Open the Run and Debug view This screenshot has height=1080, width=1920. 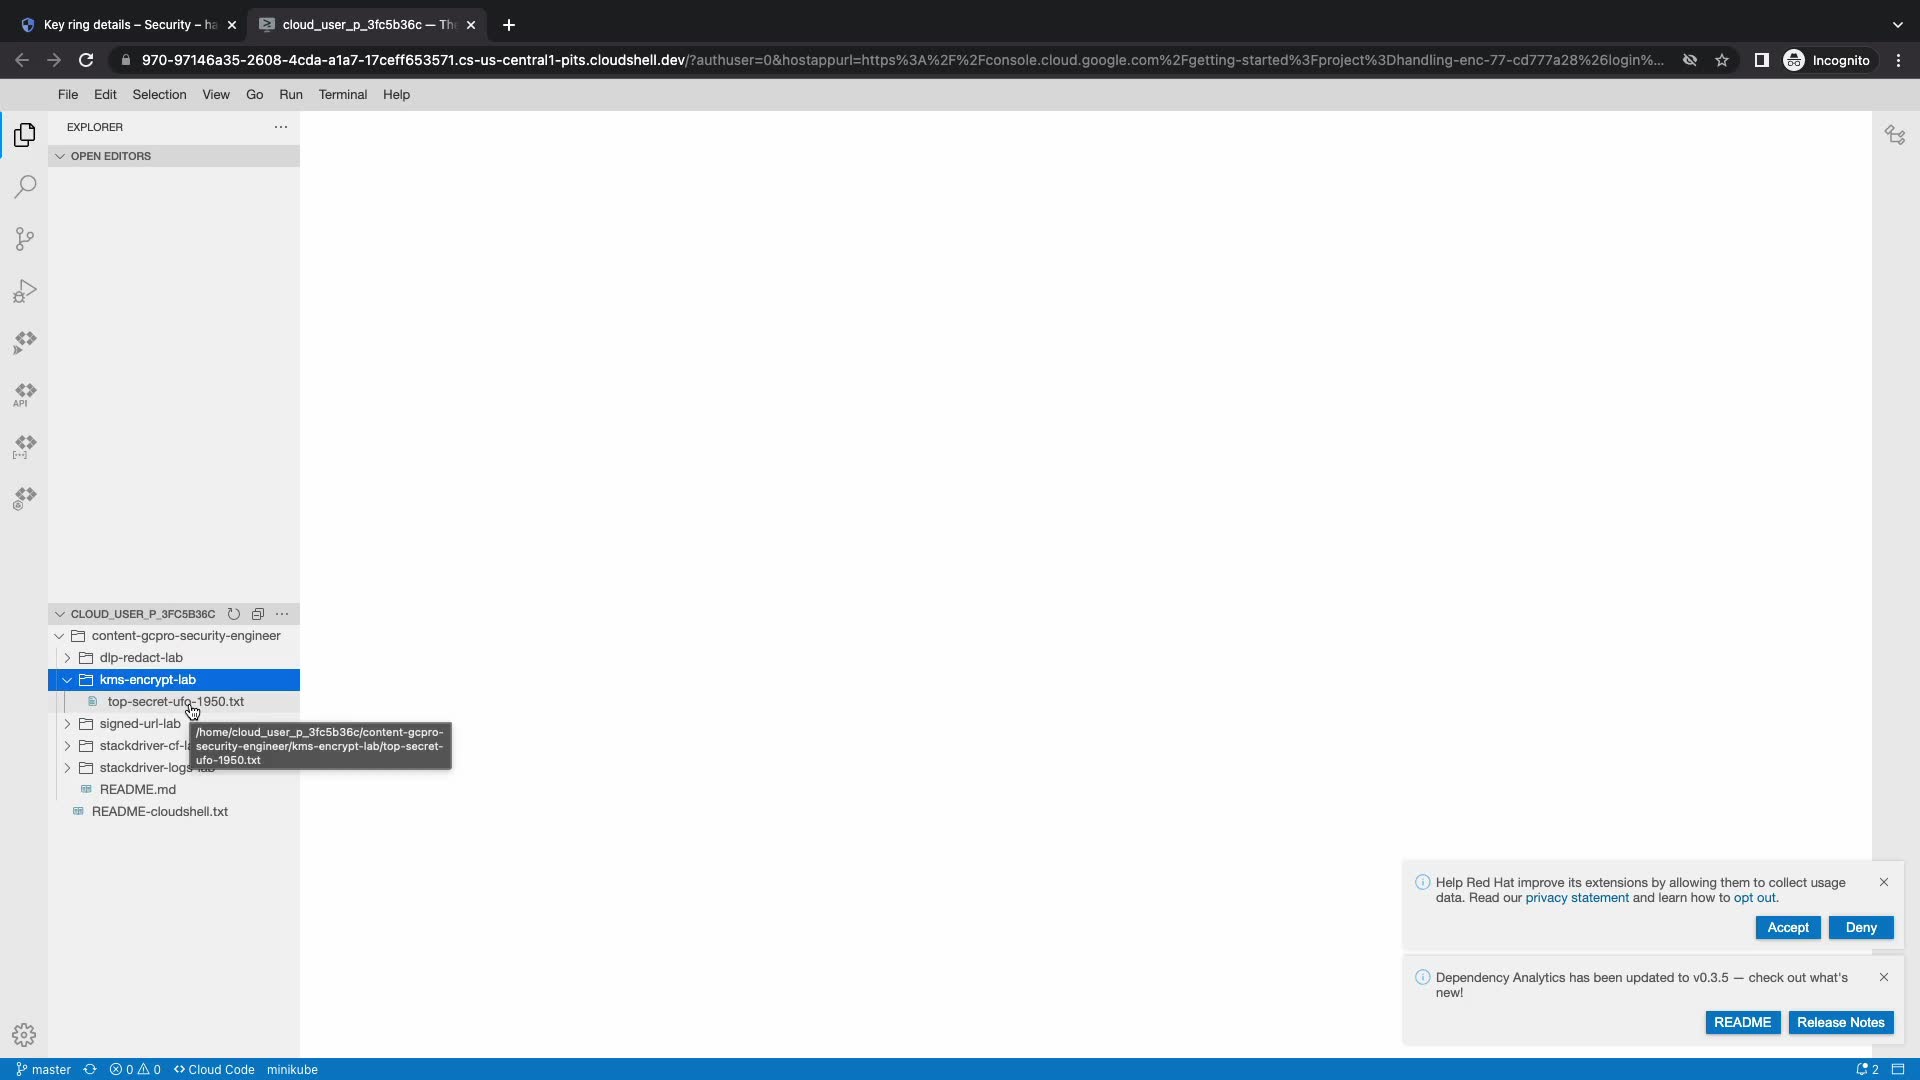(25, 291)
